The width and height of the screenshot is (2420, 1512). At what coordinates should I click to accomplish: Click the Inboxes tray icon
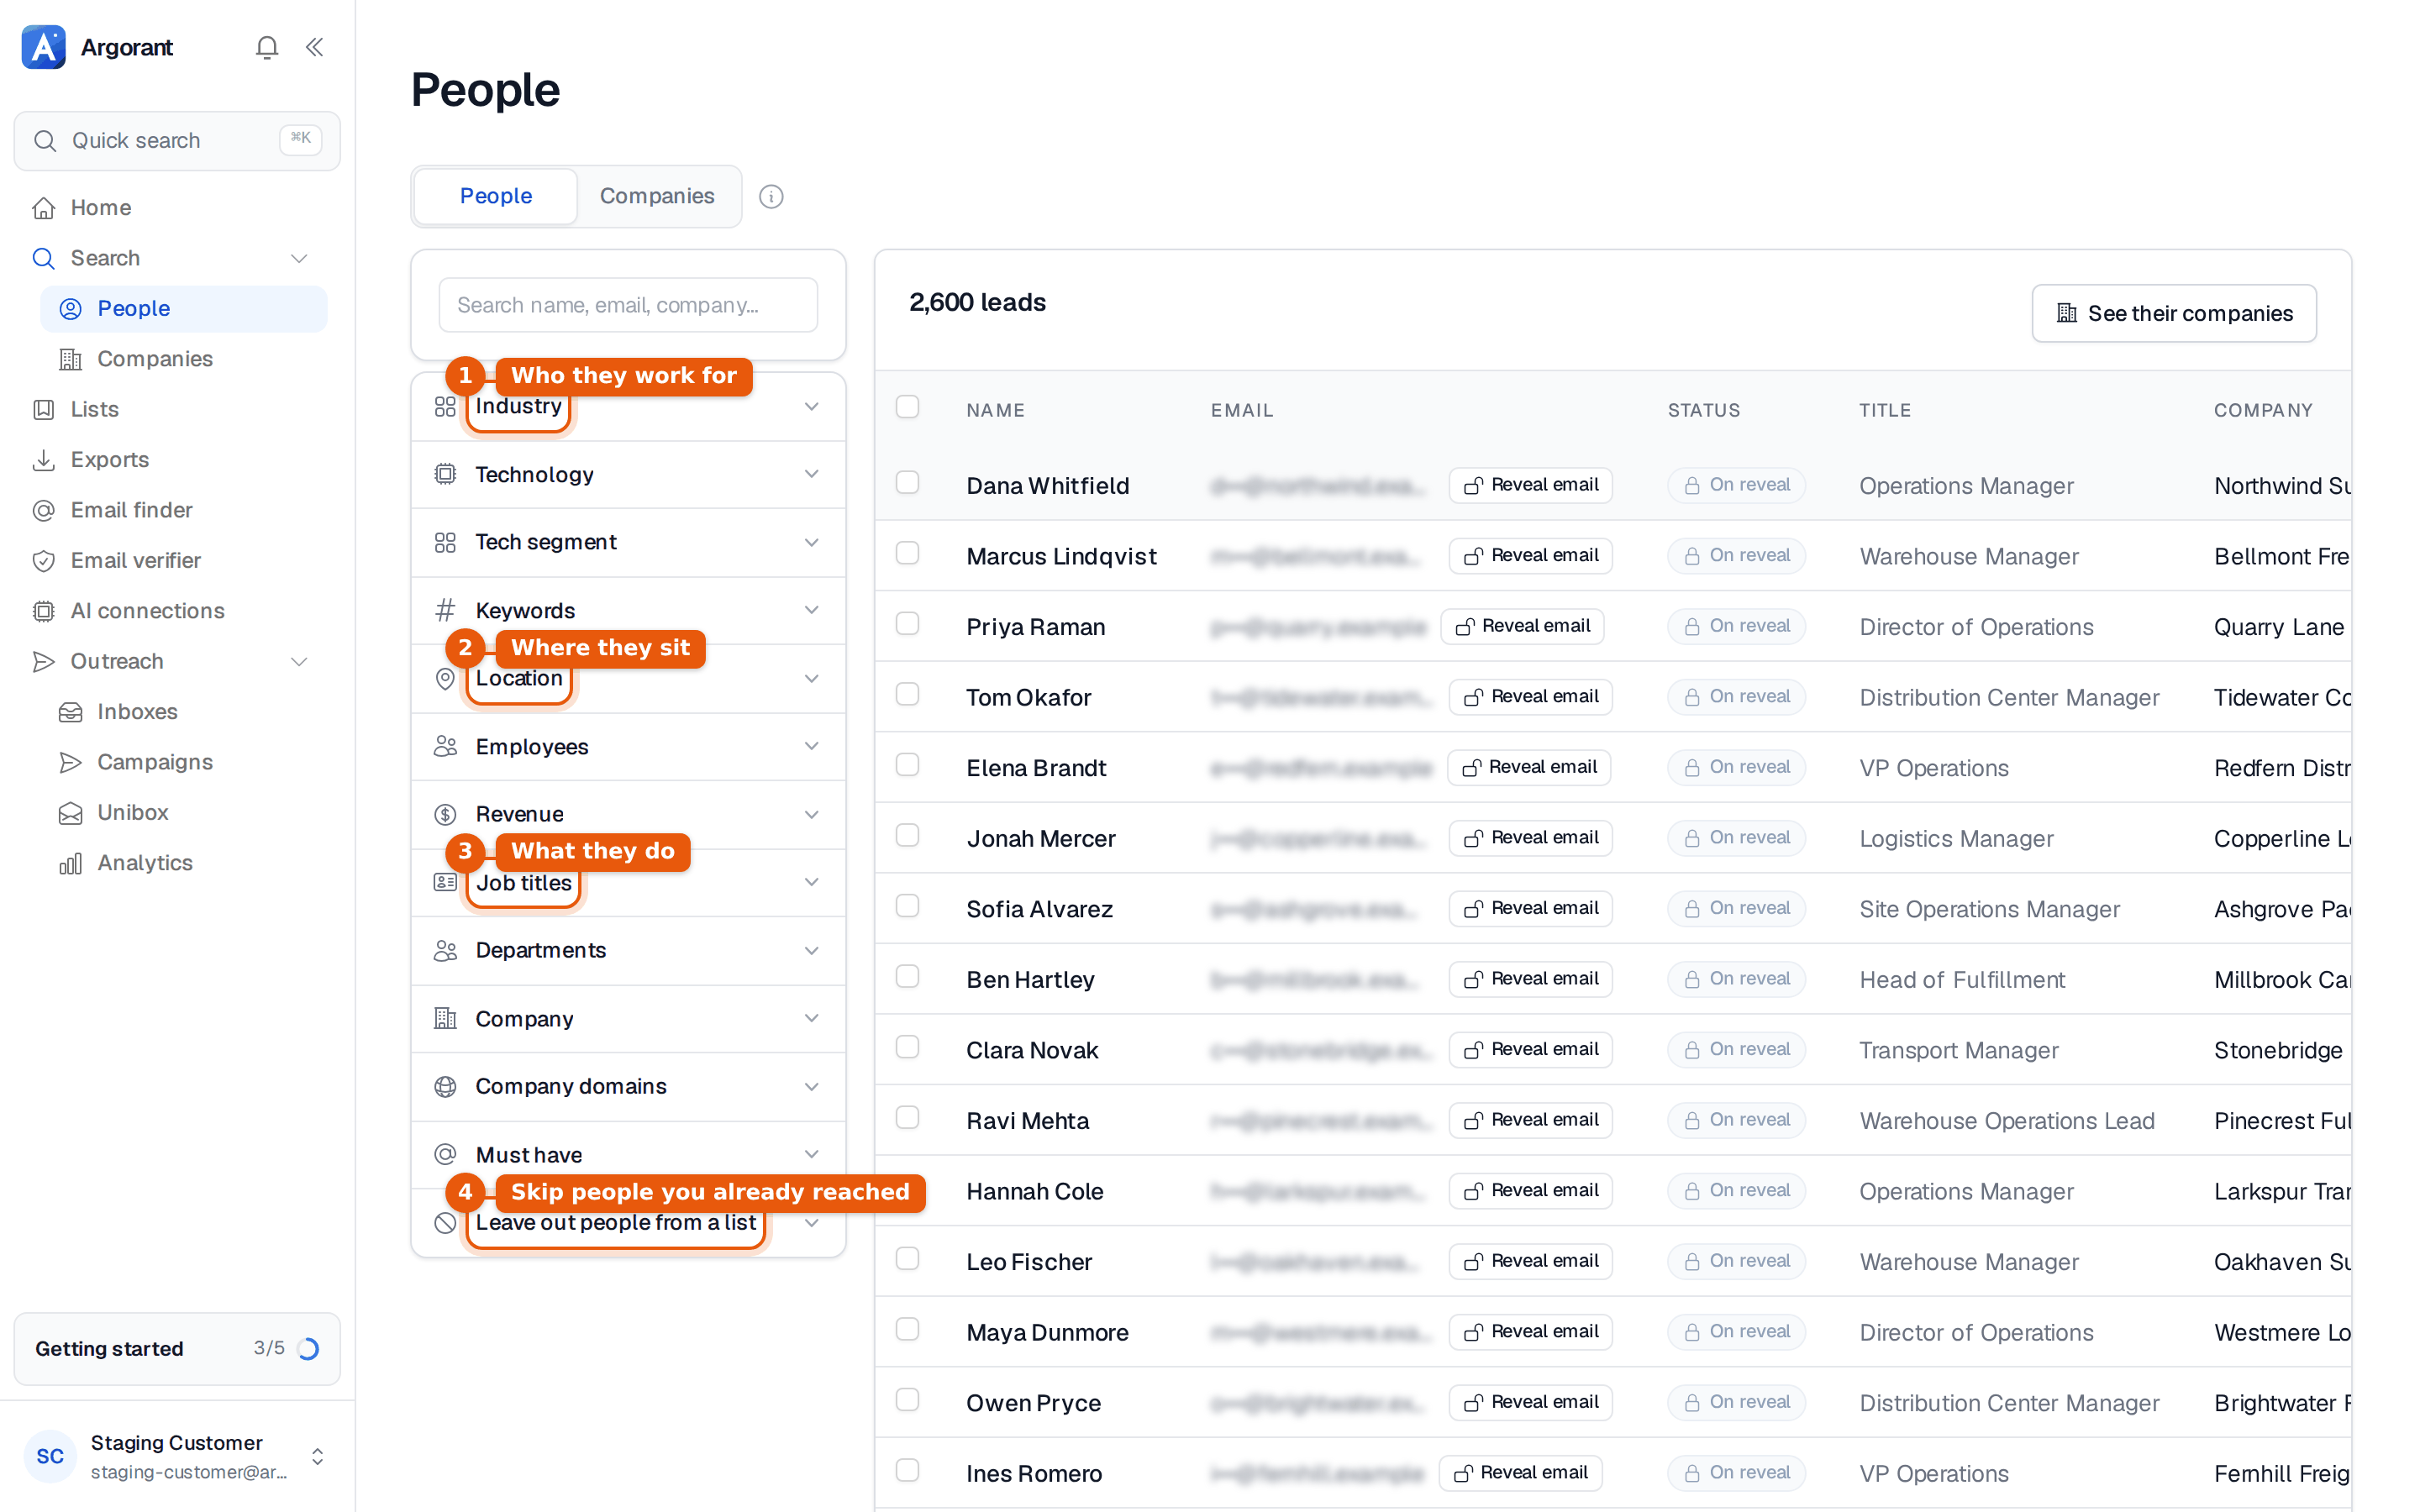pos(70,712)
